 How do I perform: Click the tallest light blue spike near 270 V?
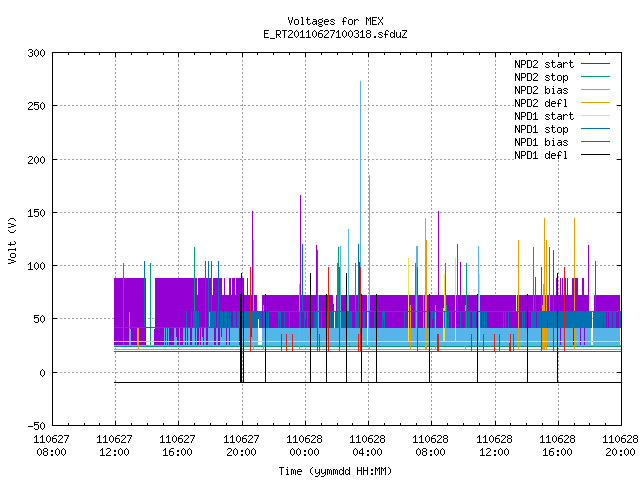pyautogui.click(x=360, y=171)
